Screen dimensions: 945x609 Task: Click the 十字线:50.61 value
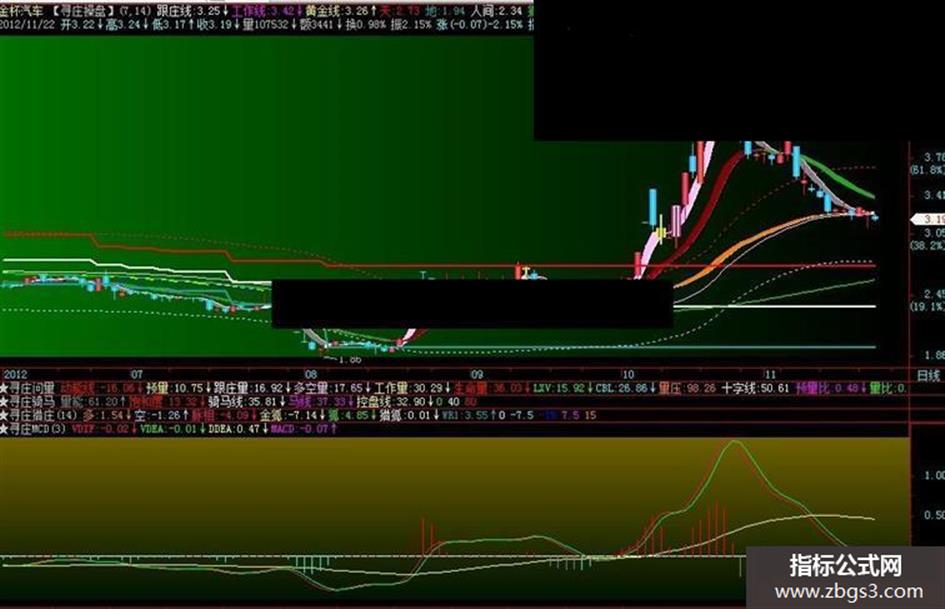(x=755, y=388)
